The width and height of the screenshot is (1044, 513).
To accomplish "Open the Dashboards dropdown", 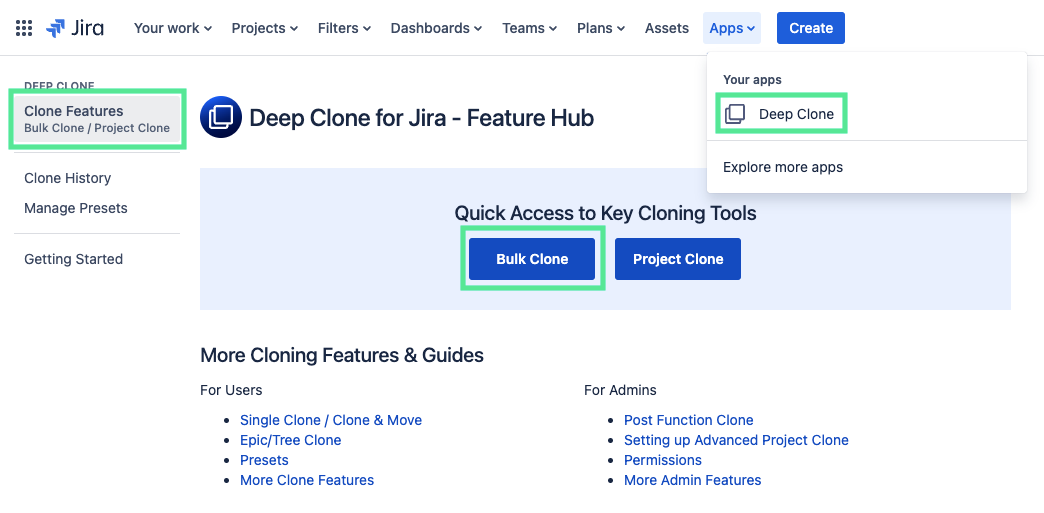I will click(x=436, y=28).
